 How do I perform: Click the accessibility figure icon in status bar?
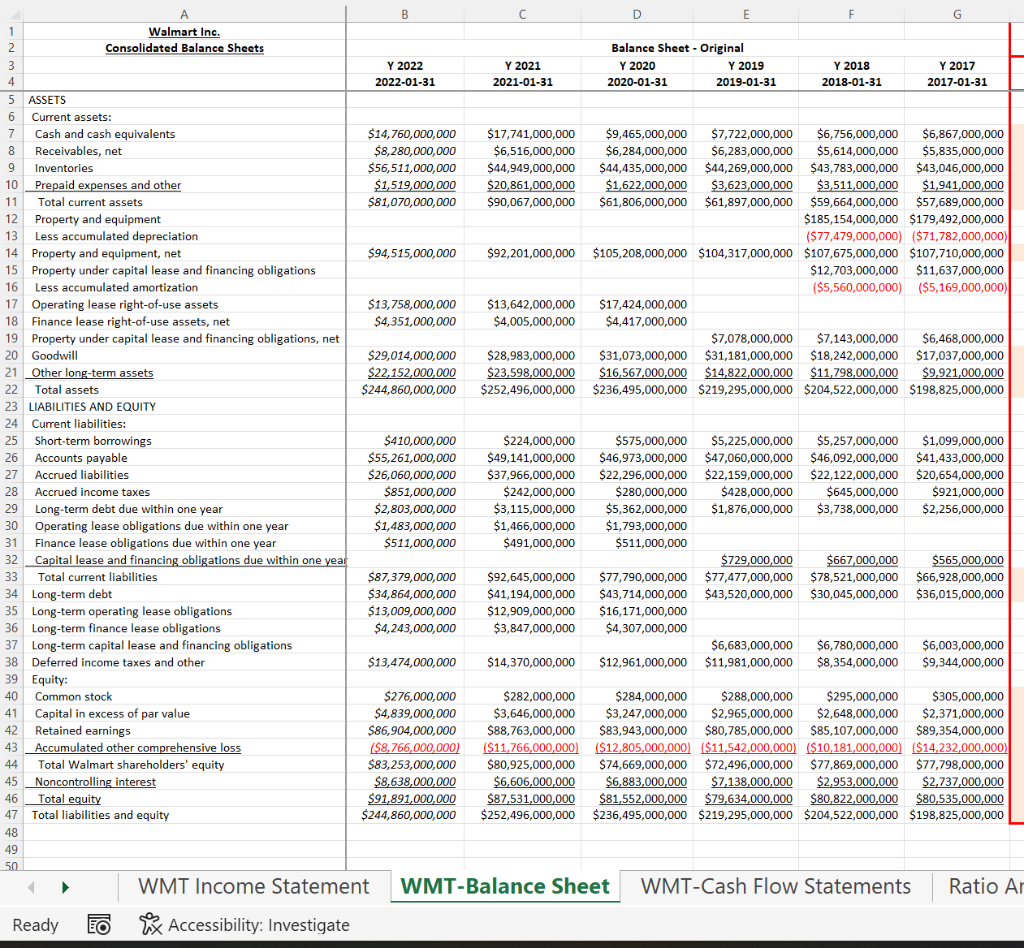pos(150,924)
